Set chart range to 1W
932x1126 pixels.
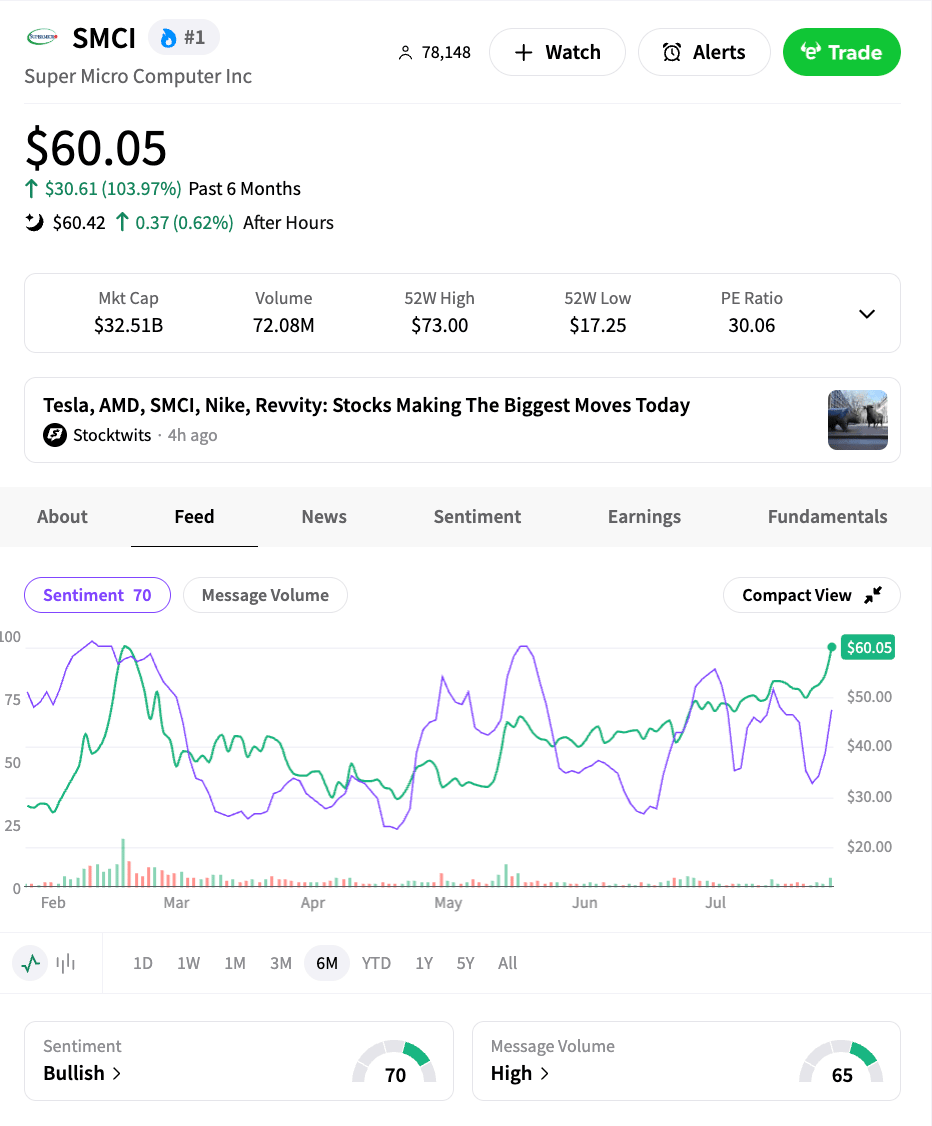[188, 963]
